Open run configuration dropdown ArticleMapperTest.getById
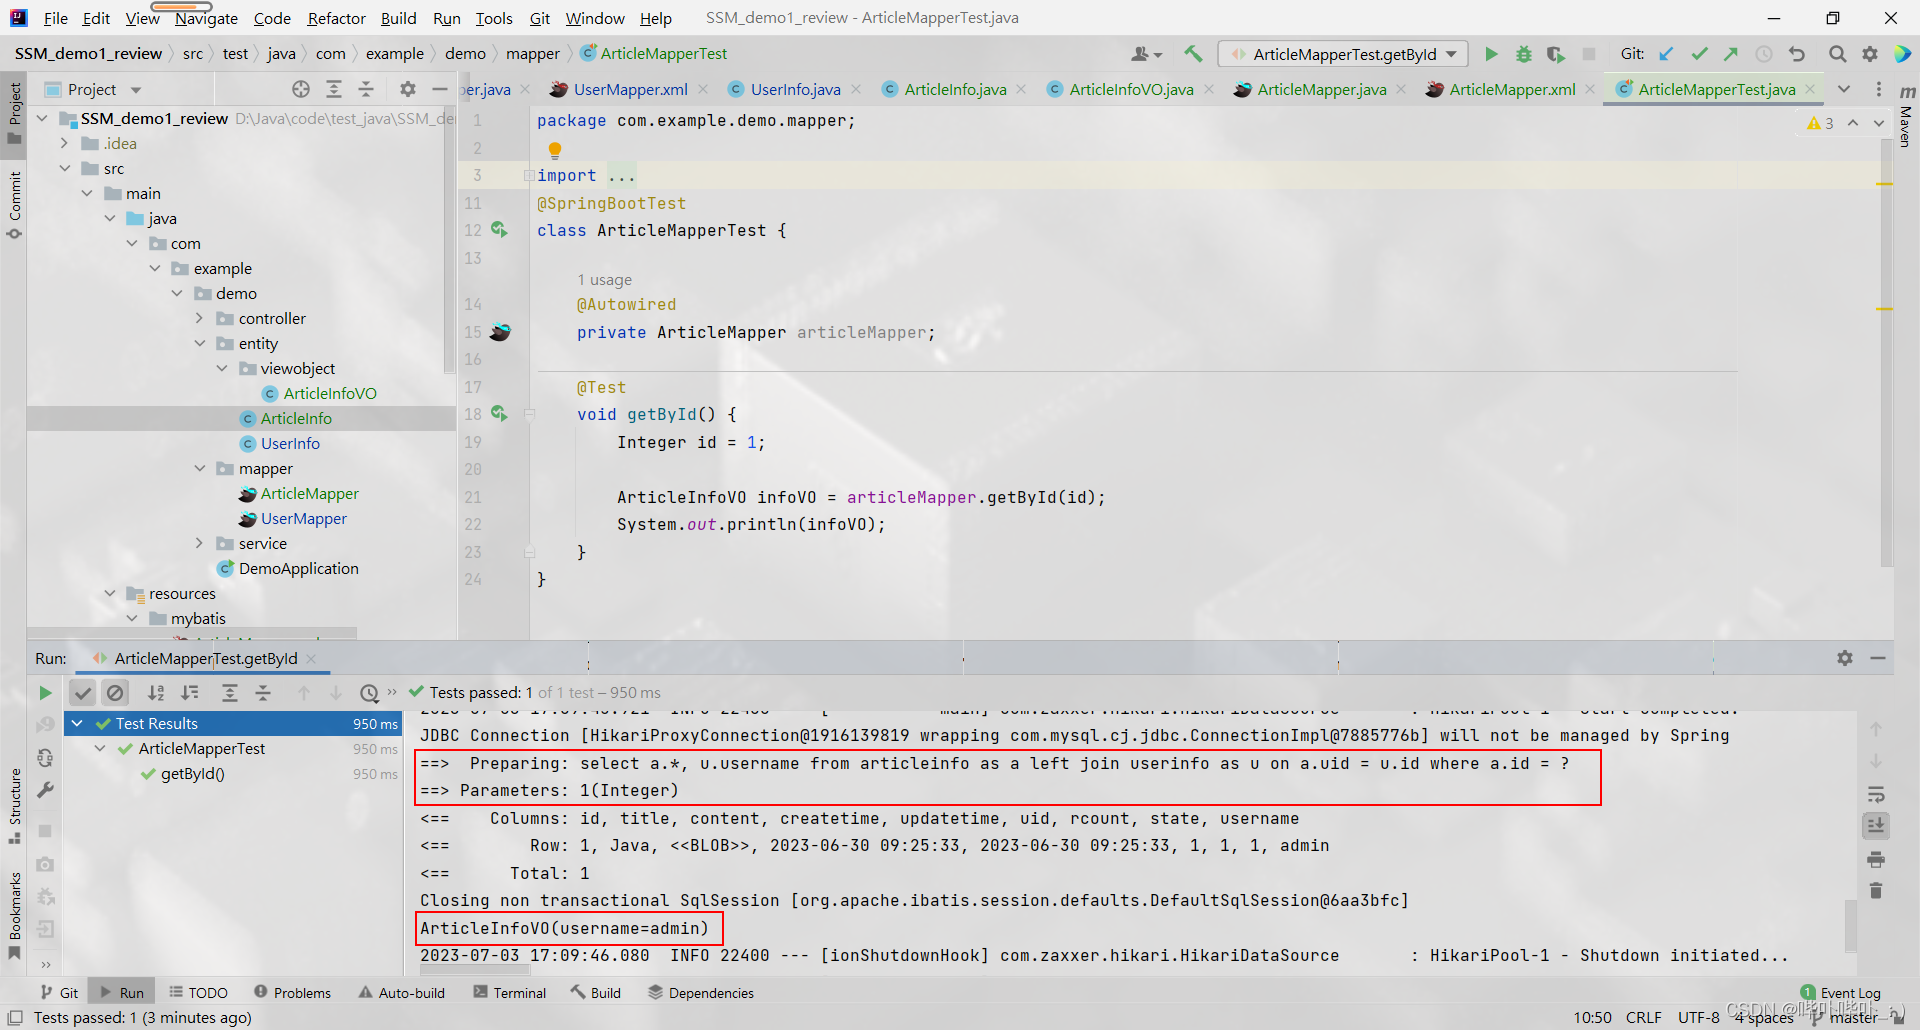1920x1030 pixels. [1343, 54]
